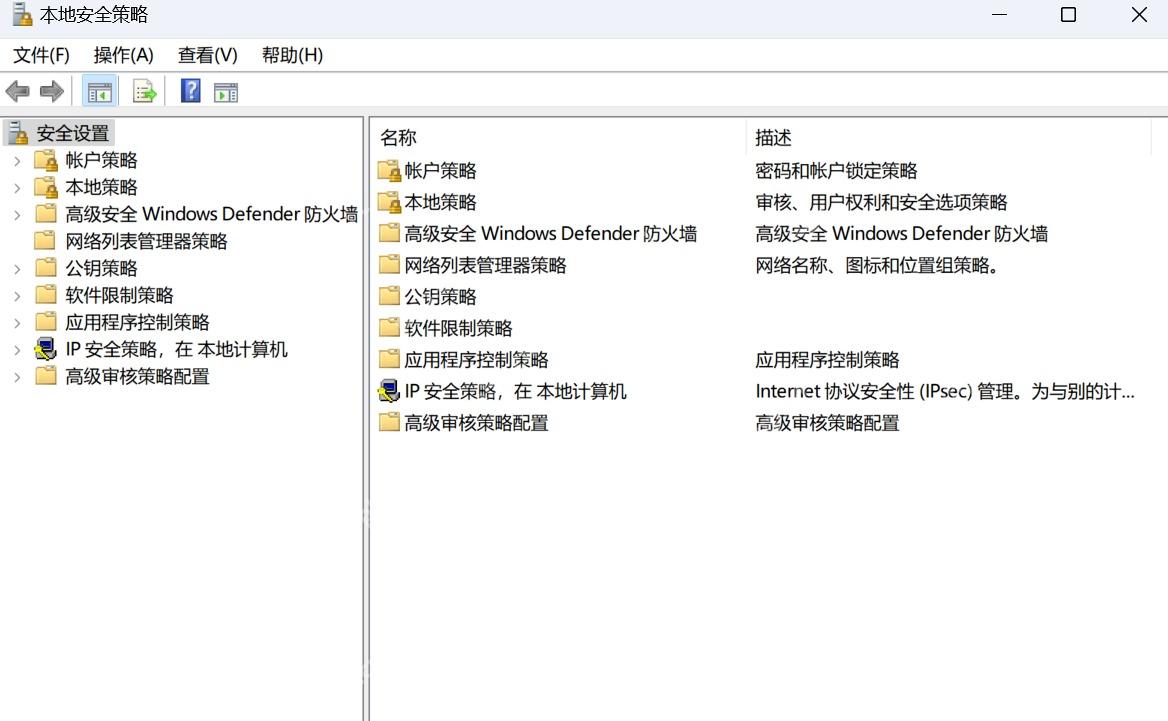Click the 网络列表管理器策略 folder icon in the tree
This screenshot has height=721, width=1168.
click(45, 241)
